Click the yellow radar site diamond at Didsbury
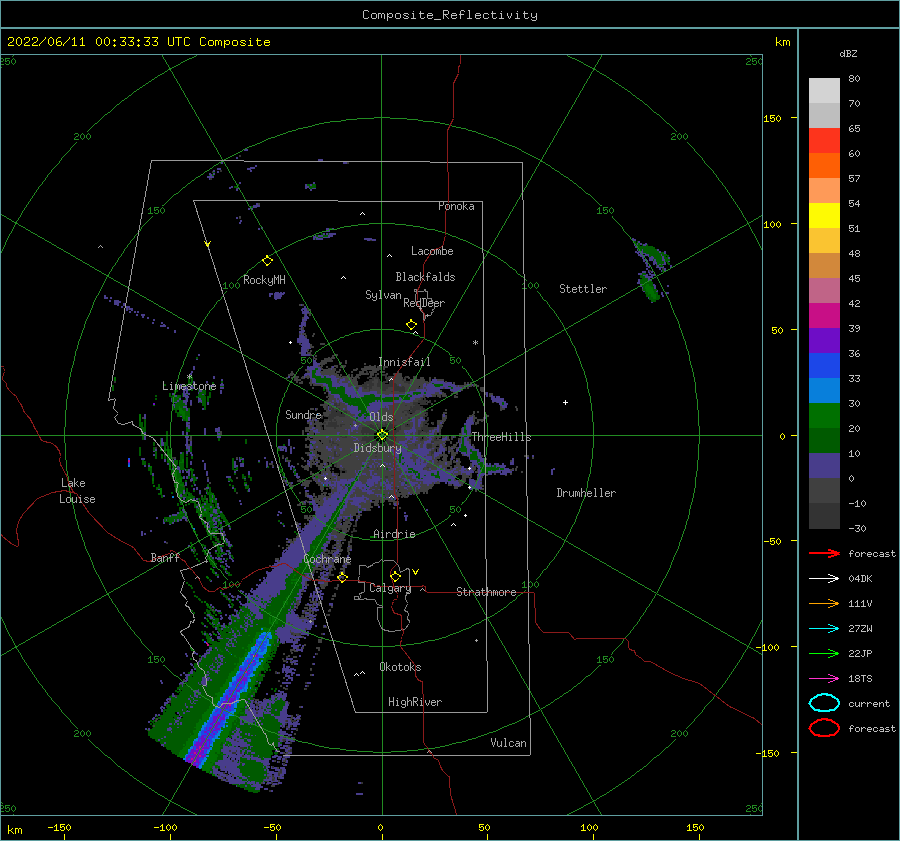Image resolution: width=900 pixels, height=841 pixels. [x=382, y=435]
